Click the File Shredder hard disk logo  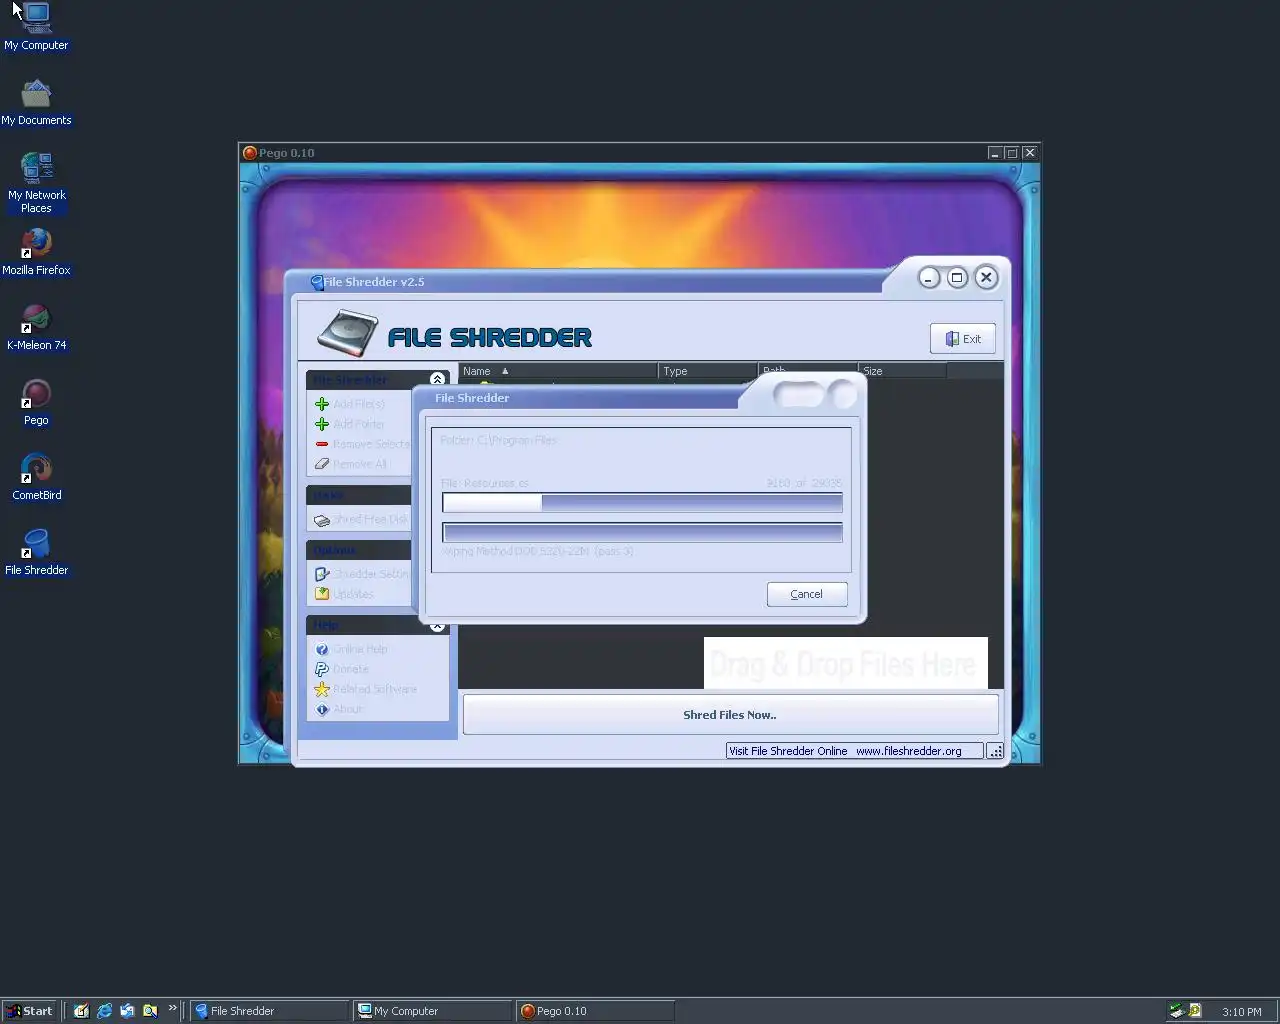347,334
